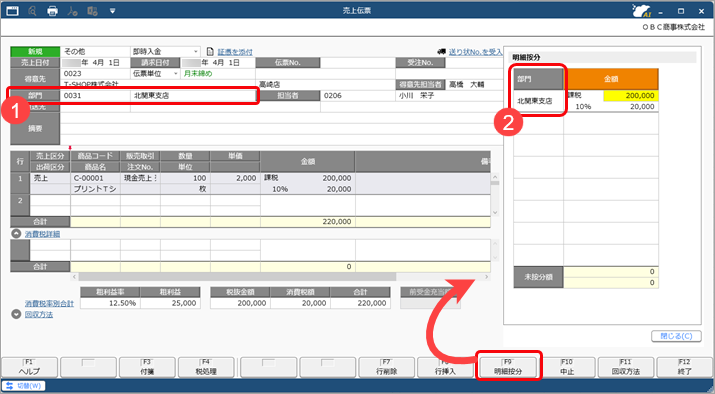
Task: Click the 請求日付 date field
Action: (218, 62)
